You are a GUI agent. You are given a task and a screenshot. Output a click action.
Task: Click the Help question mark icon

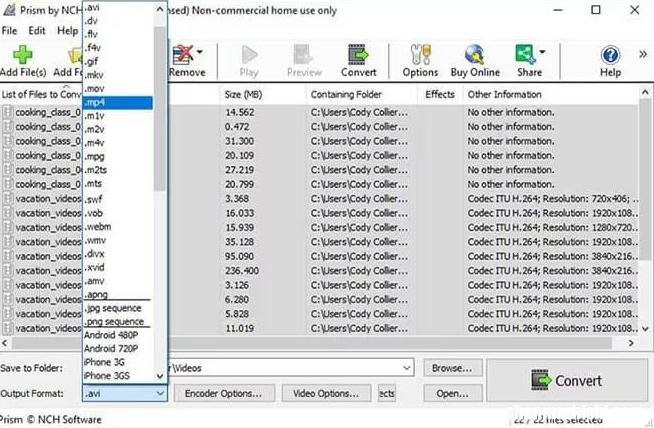point(610,55)
